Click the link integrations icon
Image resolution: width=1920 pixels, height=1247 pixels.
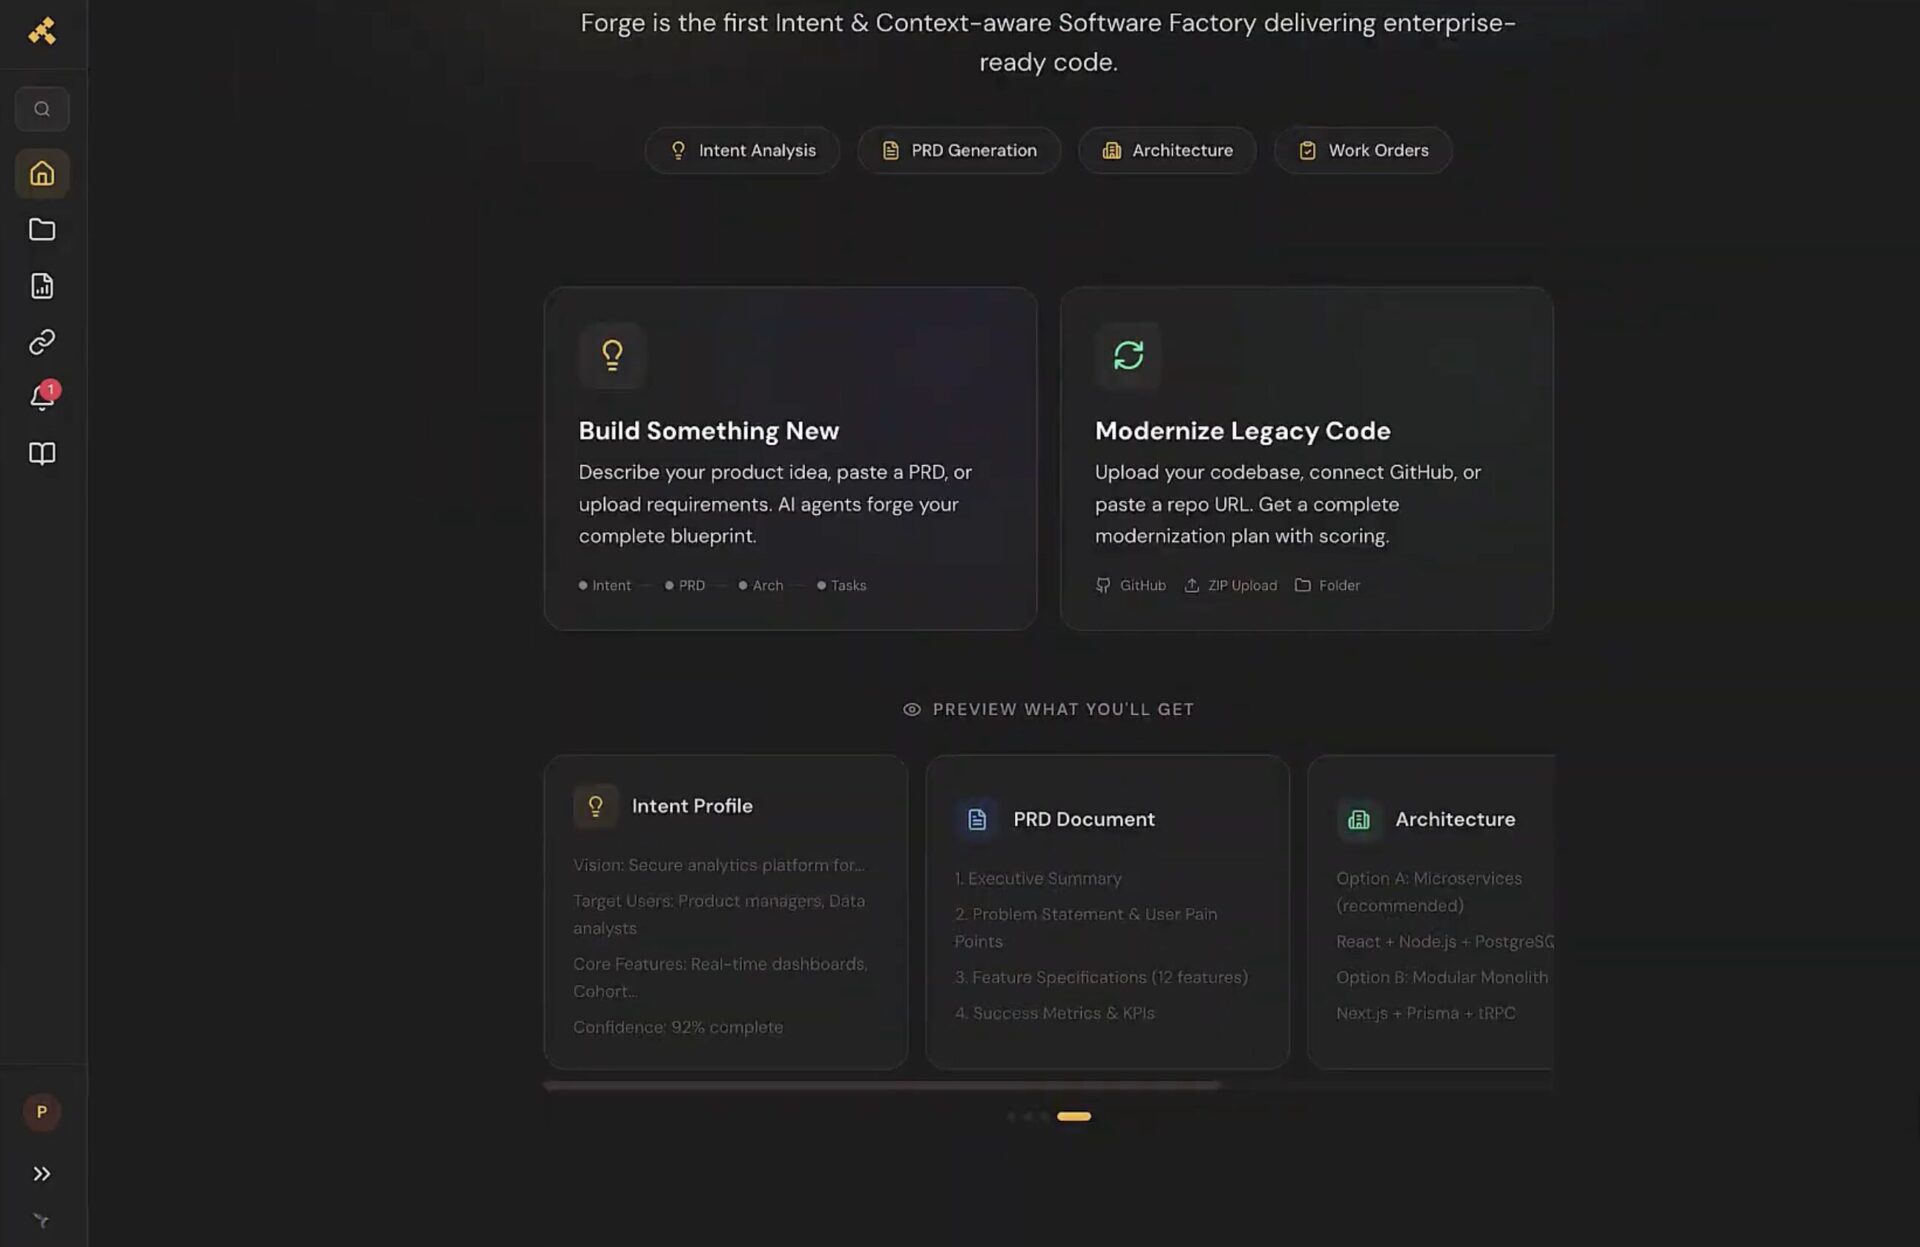(42, 341)
